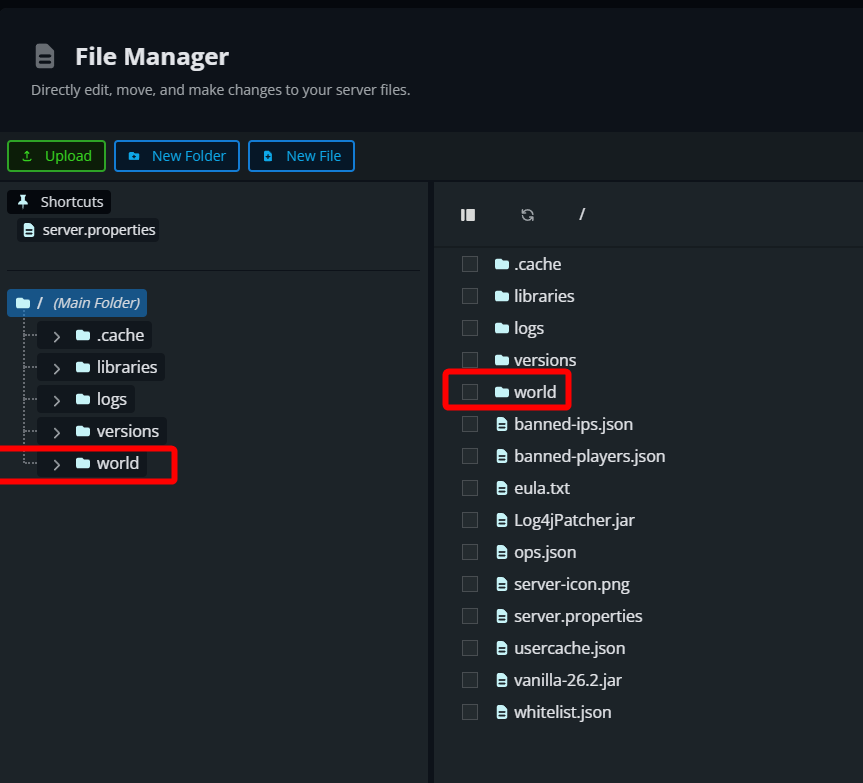Viewport: 863px width, 783px height.
Task: Expand the logs folder in tree
Action: point(57,399)
